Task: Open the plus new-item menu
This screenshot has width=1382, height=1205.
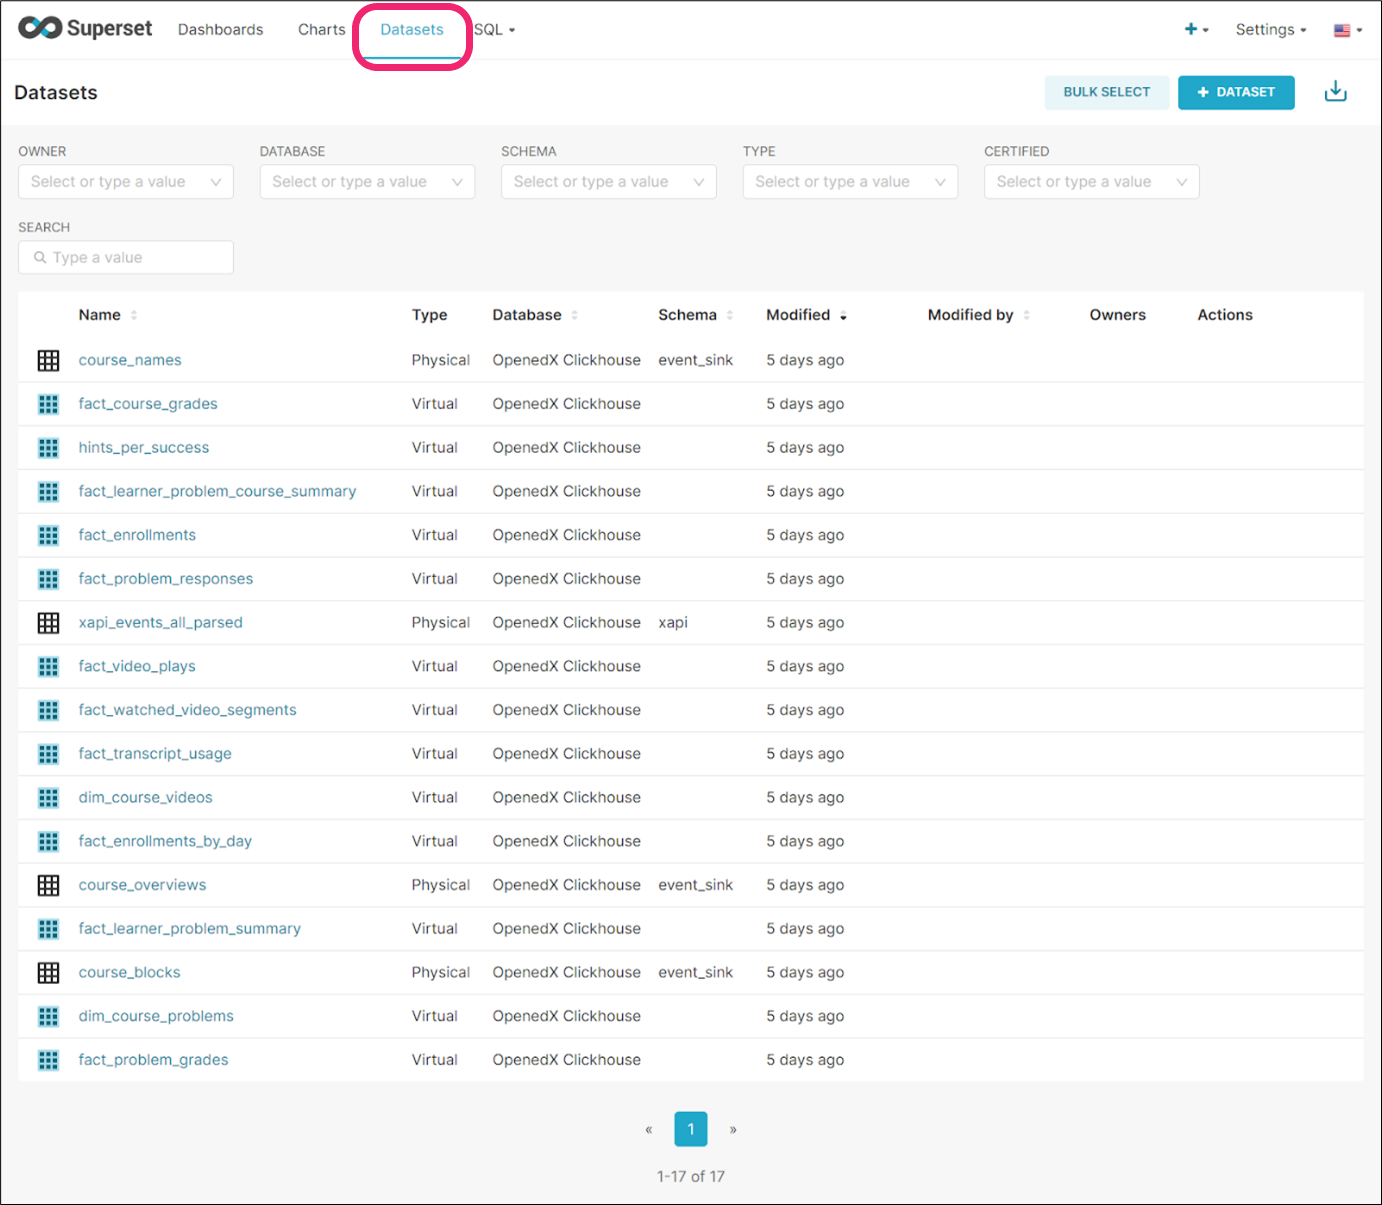Action: 1196,30
